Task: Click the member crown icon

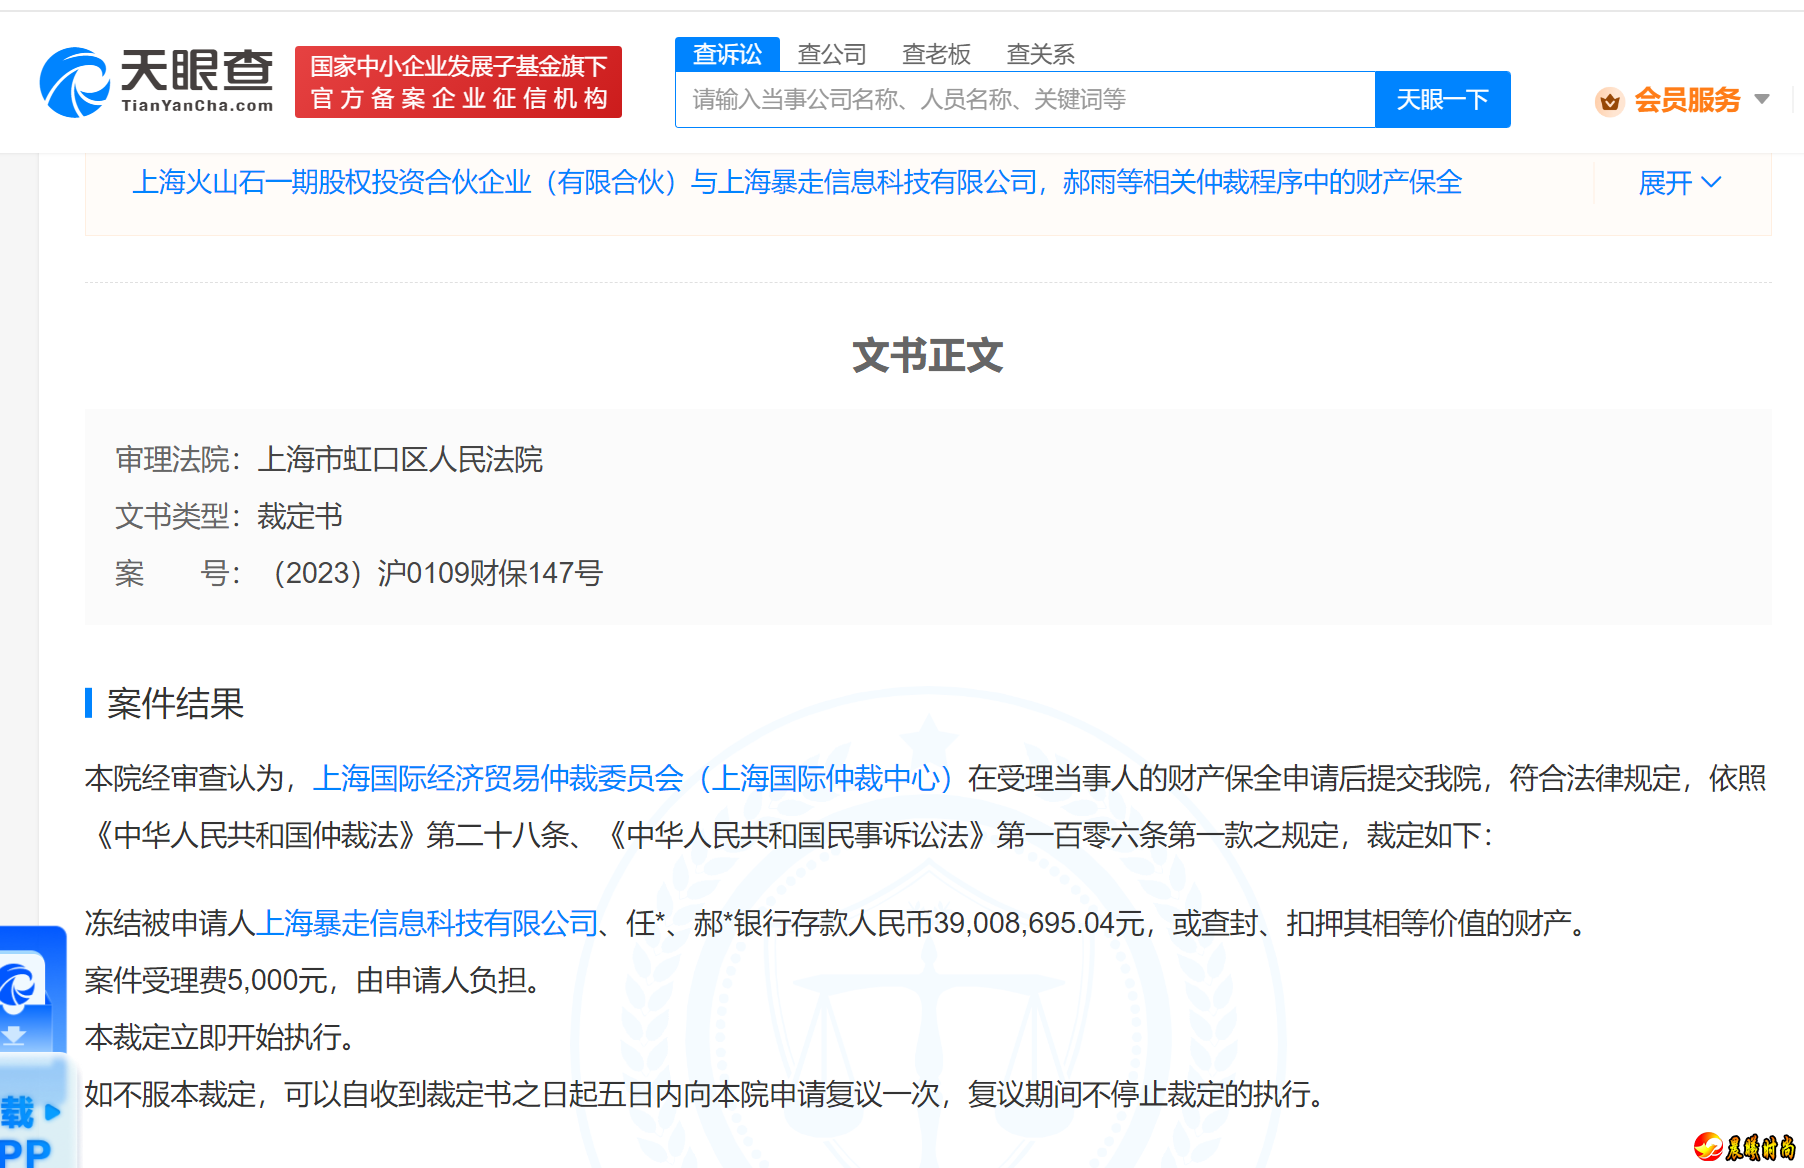Action: [1609, 101]
